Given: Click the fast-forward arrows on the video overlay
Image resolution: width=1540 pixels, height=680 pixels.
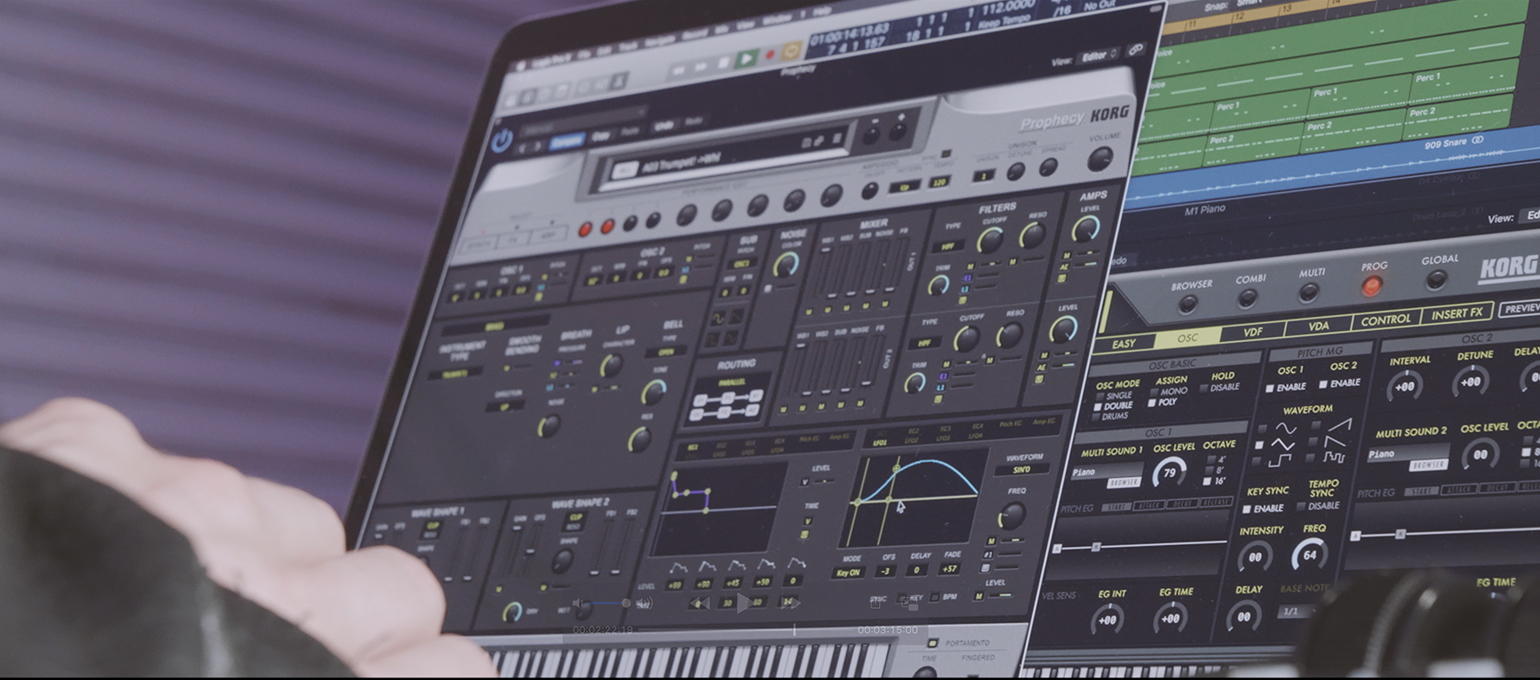Looking at the screenshot, I should (790, 602).
